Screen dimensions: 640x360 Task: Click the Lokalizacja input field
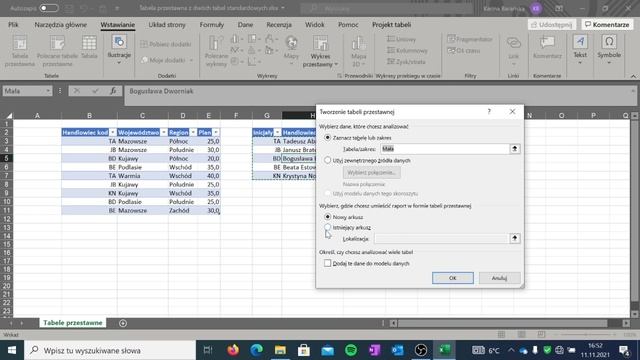coord(441,238)
